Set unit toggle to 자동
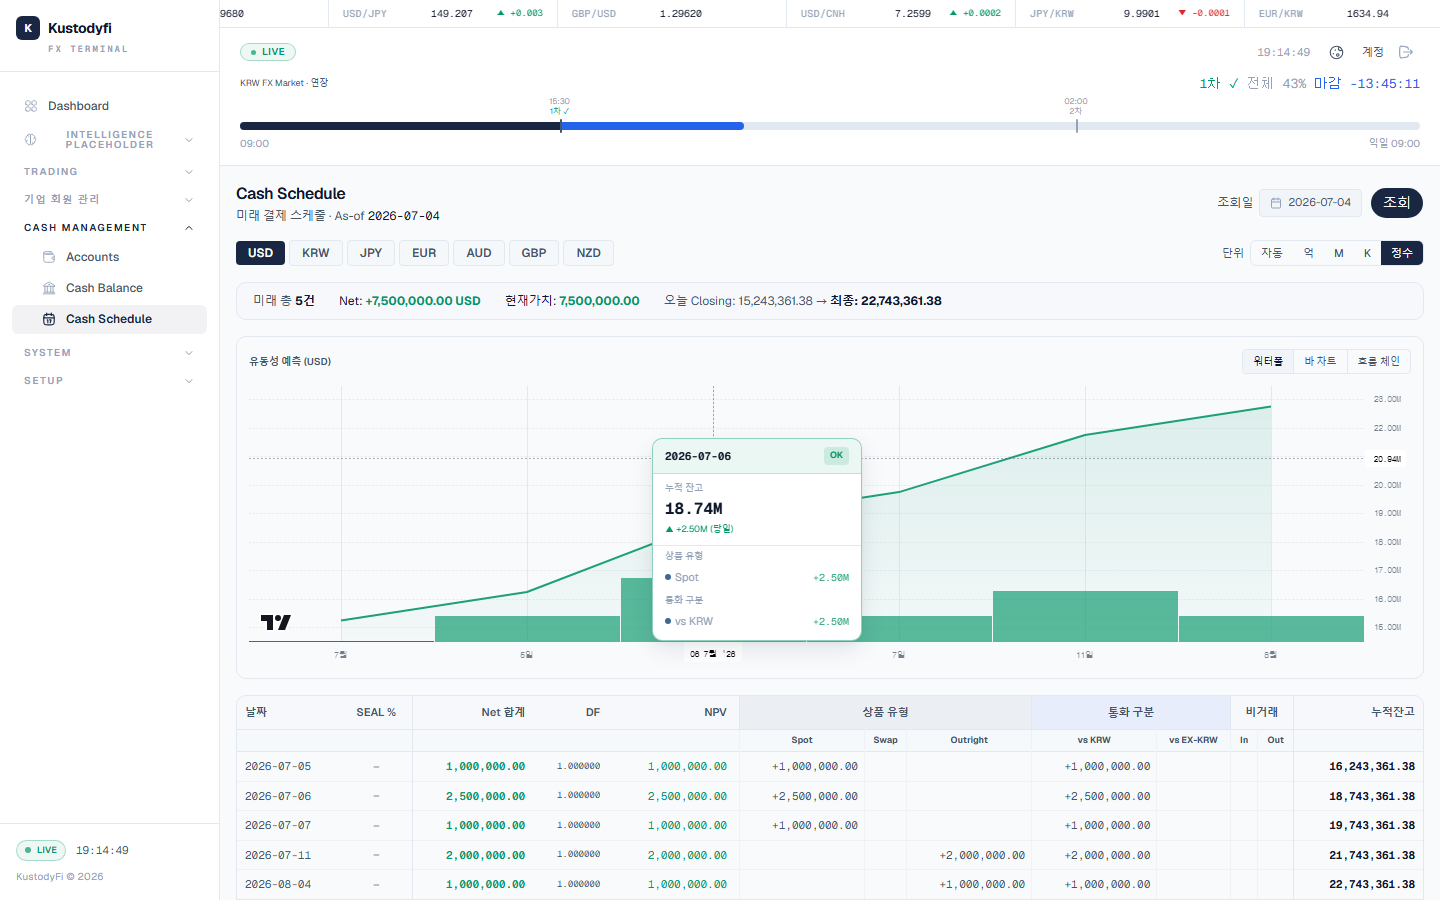 [1271, 253]
